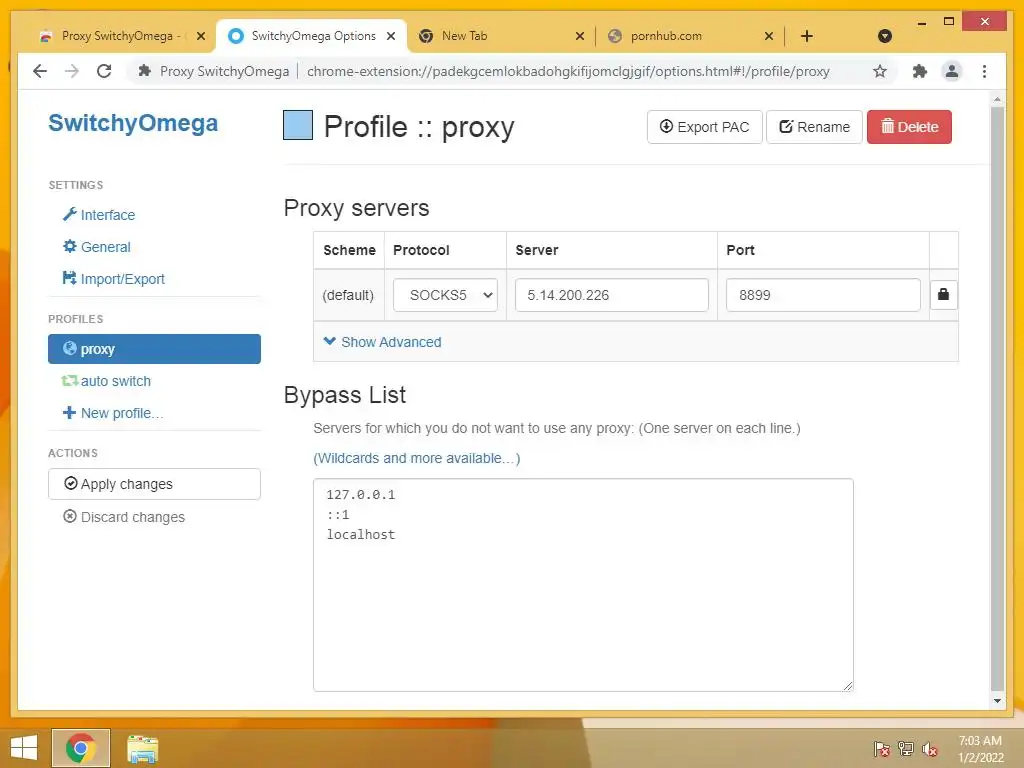Click the plus icon beside New profile
1024x768 pixels.
[69, 412]
